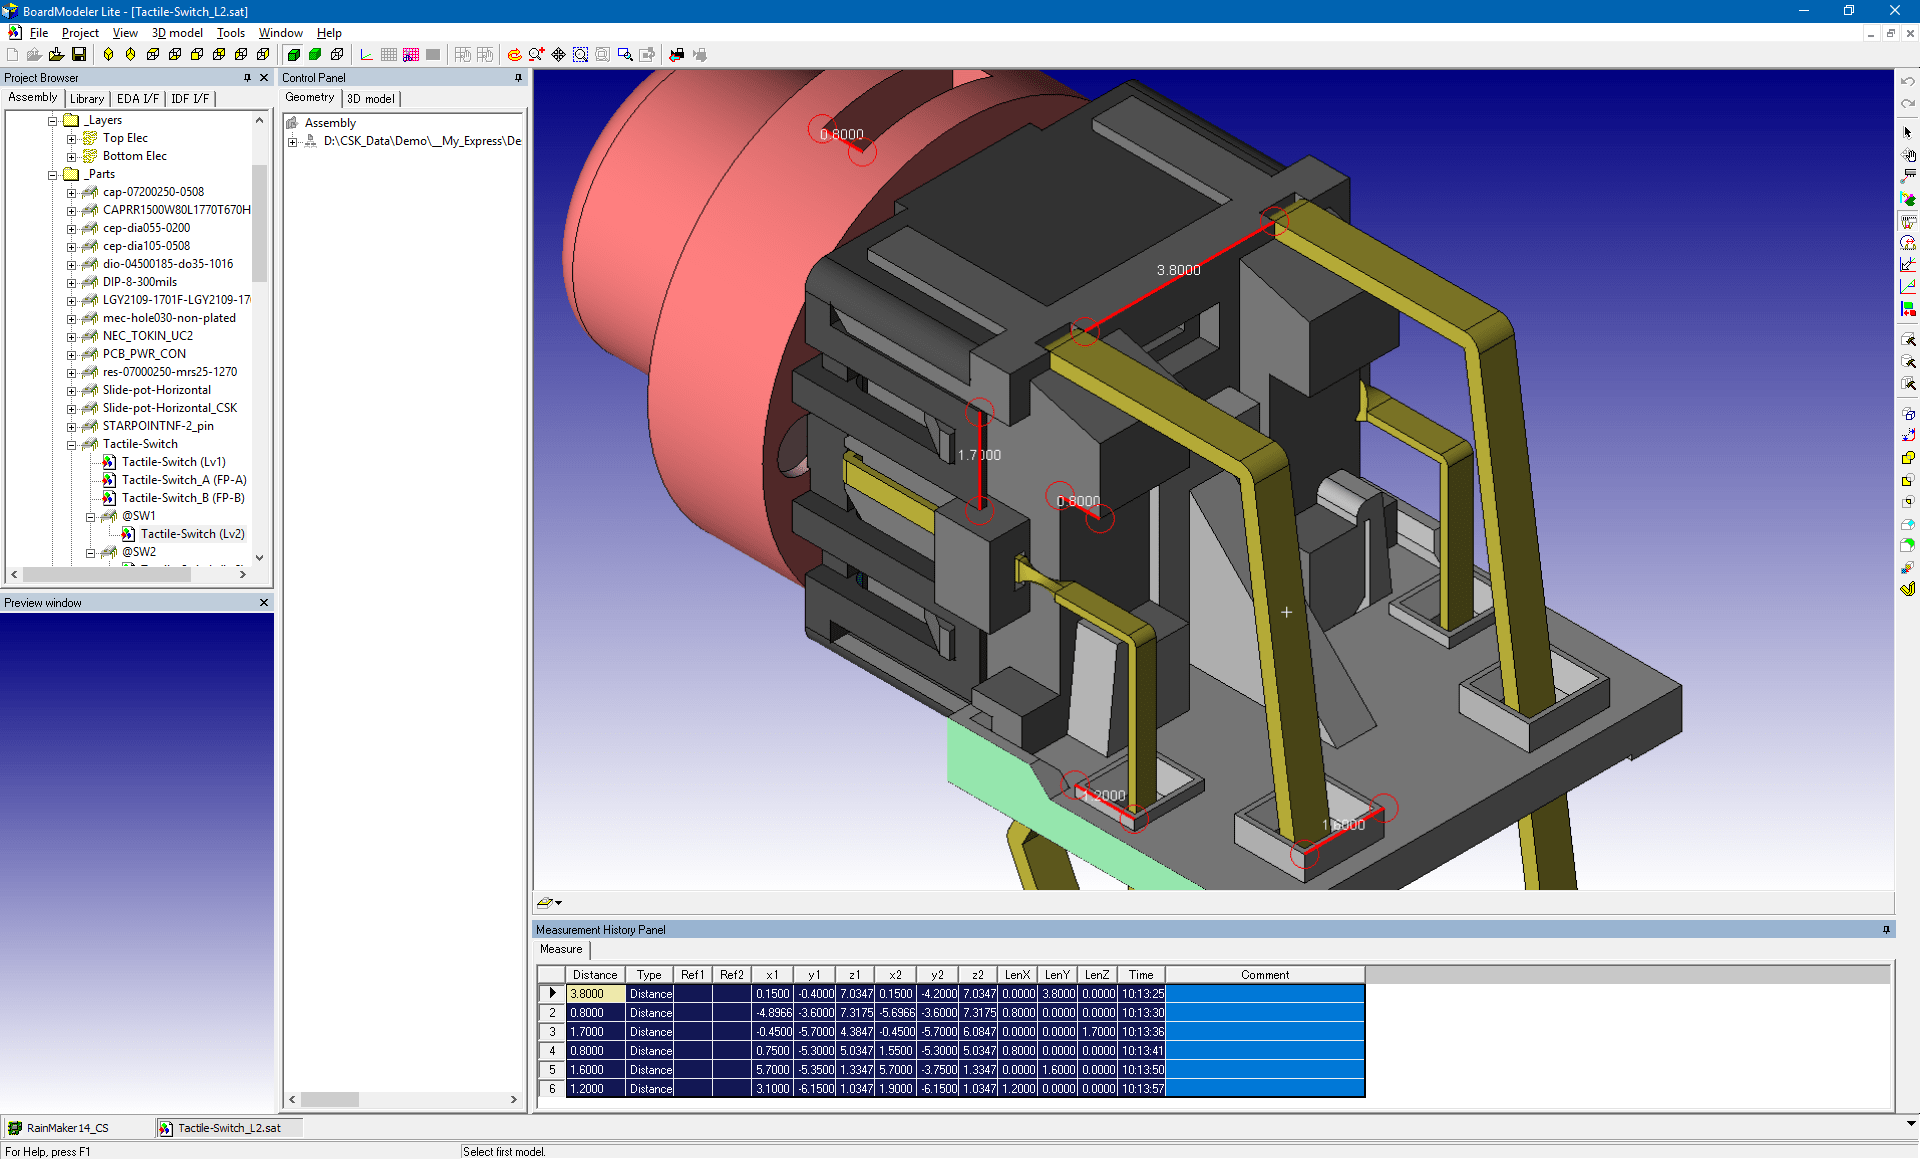This screenshot has width=1920, height=1160.
Task: Toggle pin on Control Panel
Action: click(x=518, y=78)
